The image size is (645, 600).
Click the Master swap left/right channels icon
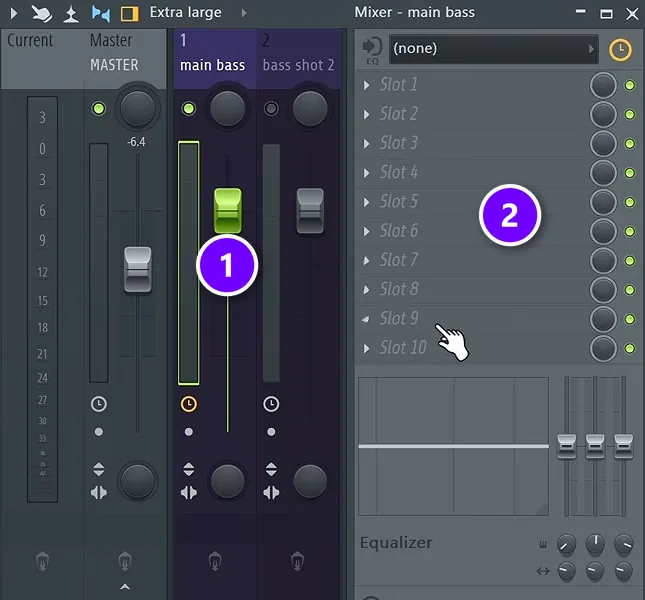coord(99,469)
